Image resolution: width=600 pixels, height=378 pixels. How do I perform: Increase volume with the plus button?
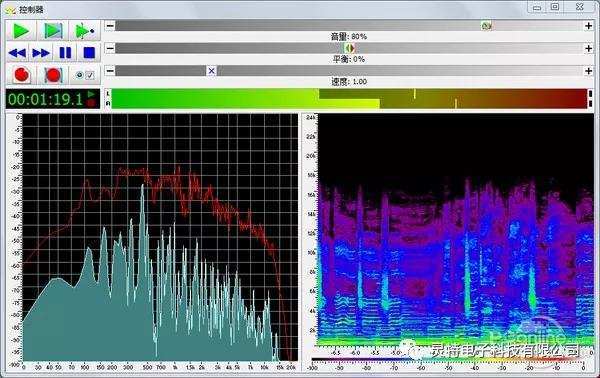pyautogui.click(x=589, y=26)
